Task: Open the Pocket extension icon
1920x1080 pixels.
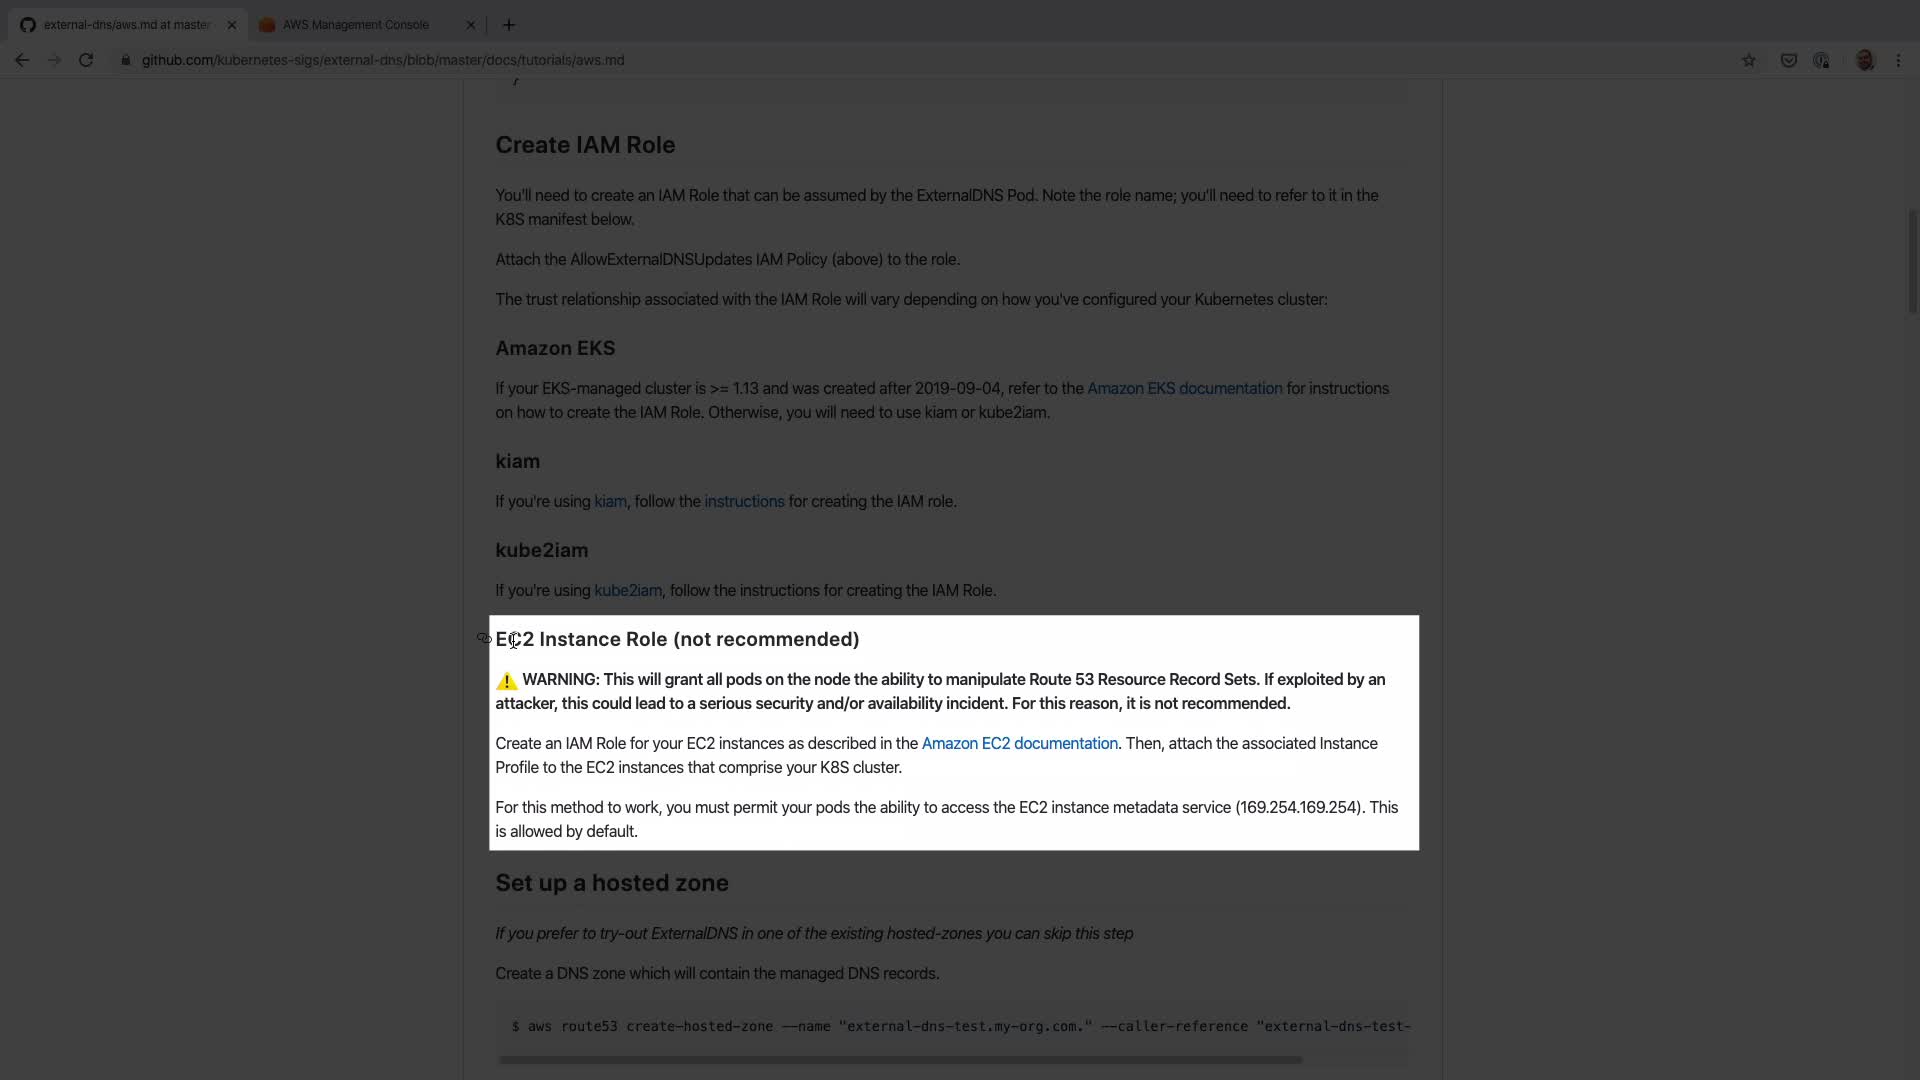Action: (x=1789, y=60)
